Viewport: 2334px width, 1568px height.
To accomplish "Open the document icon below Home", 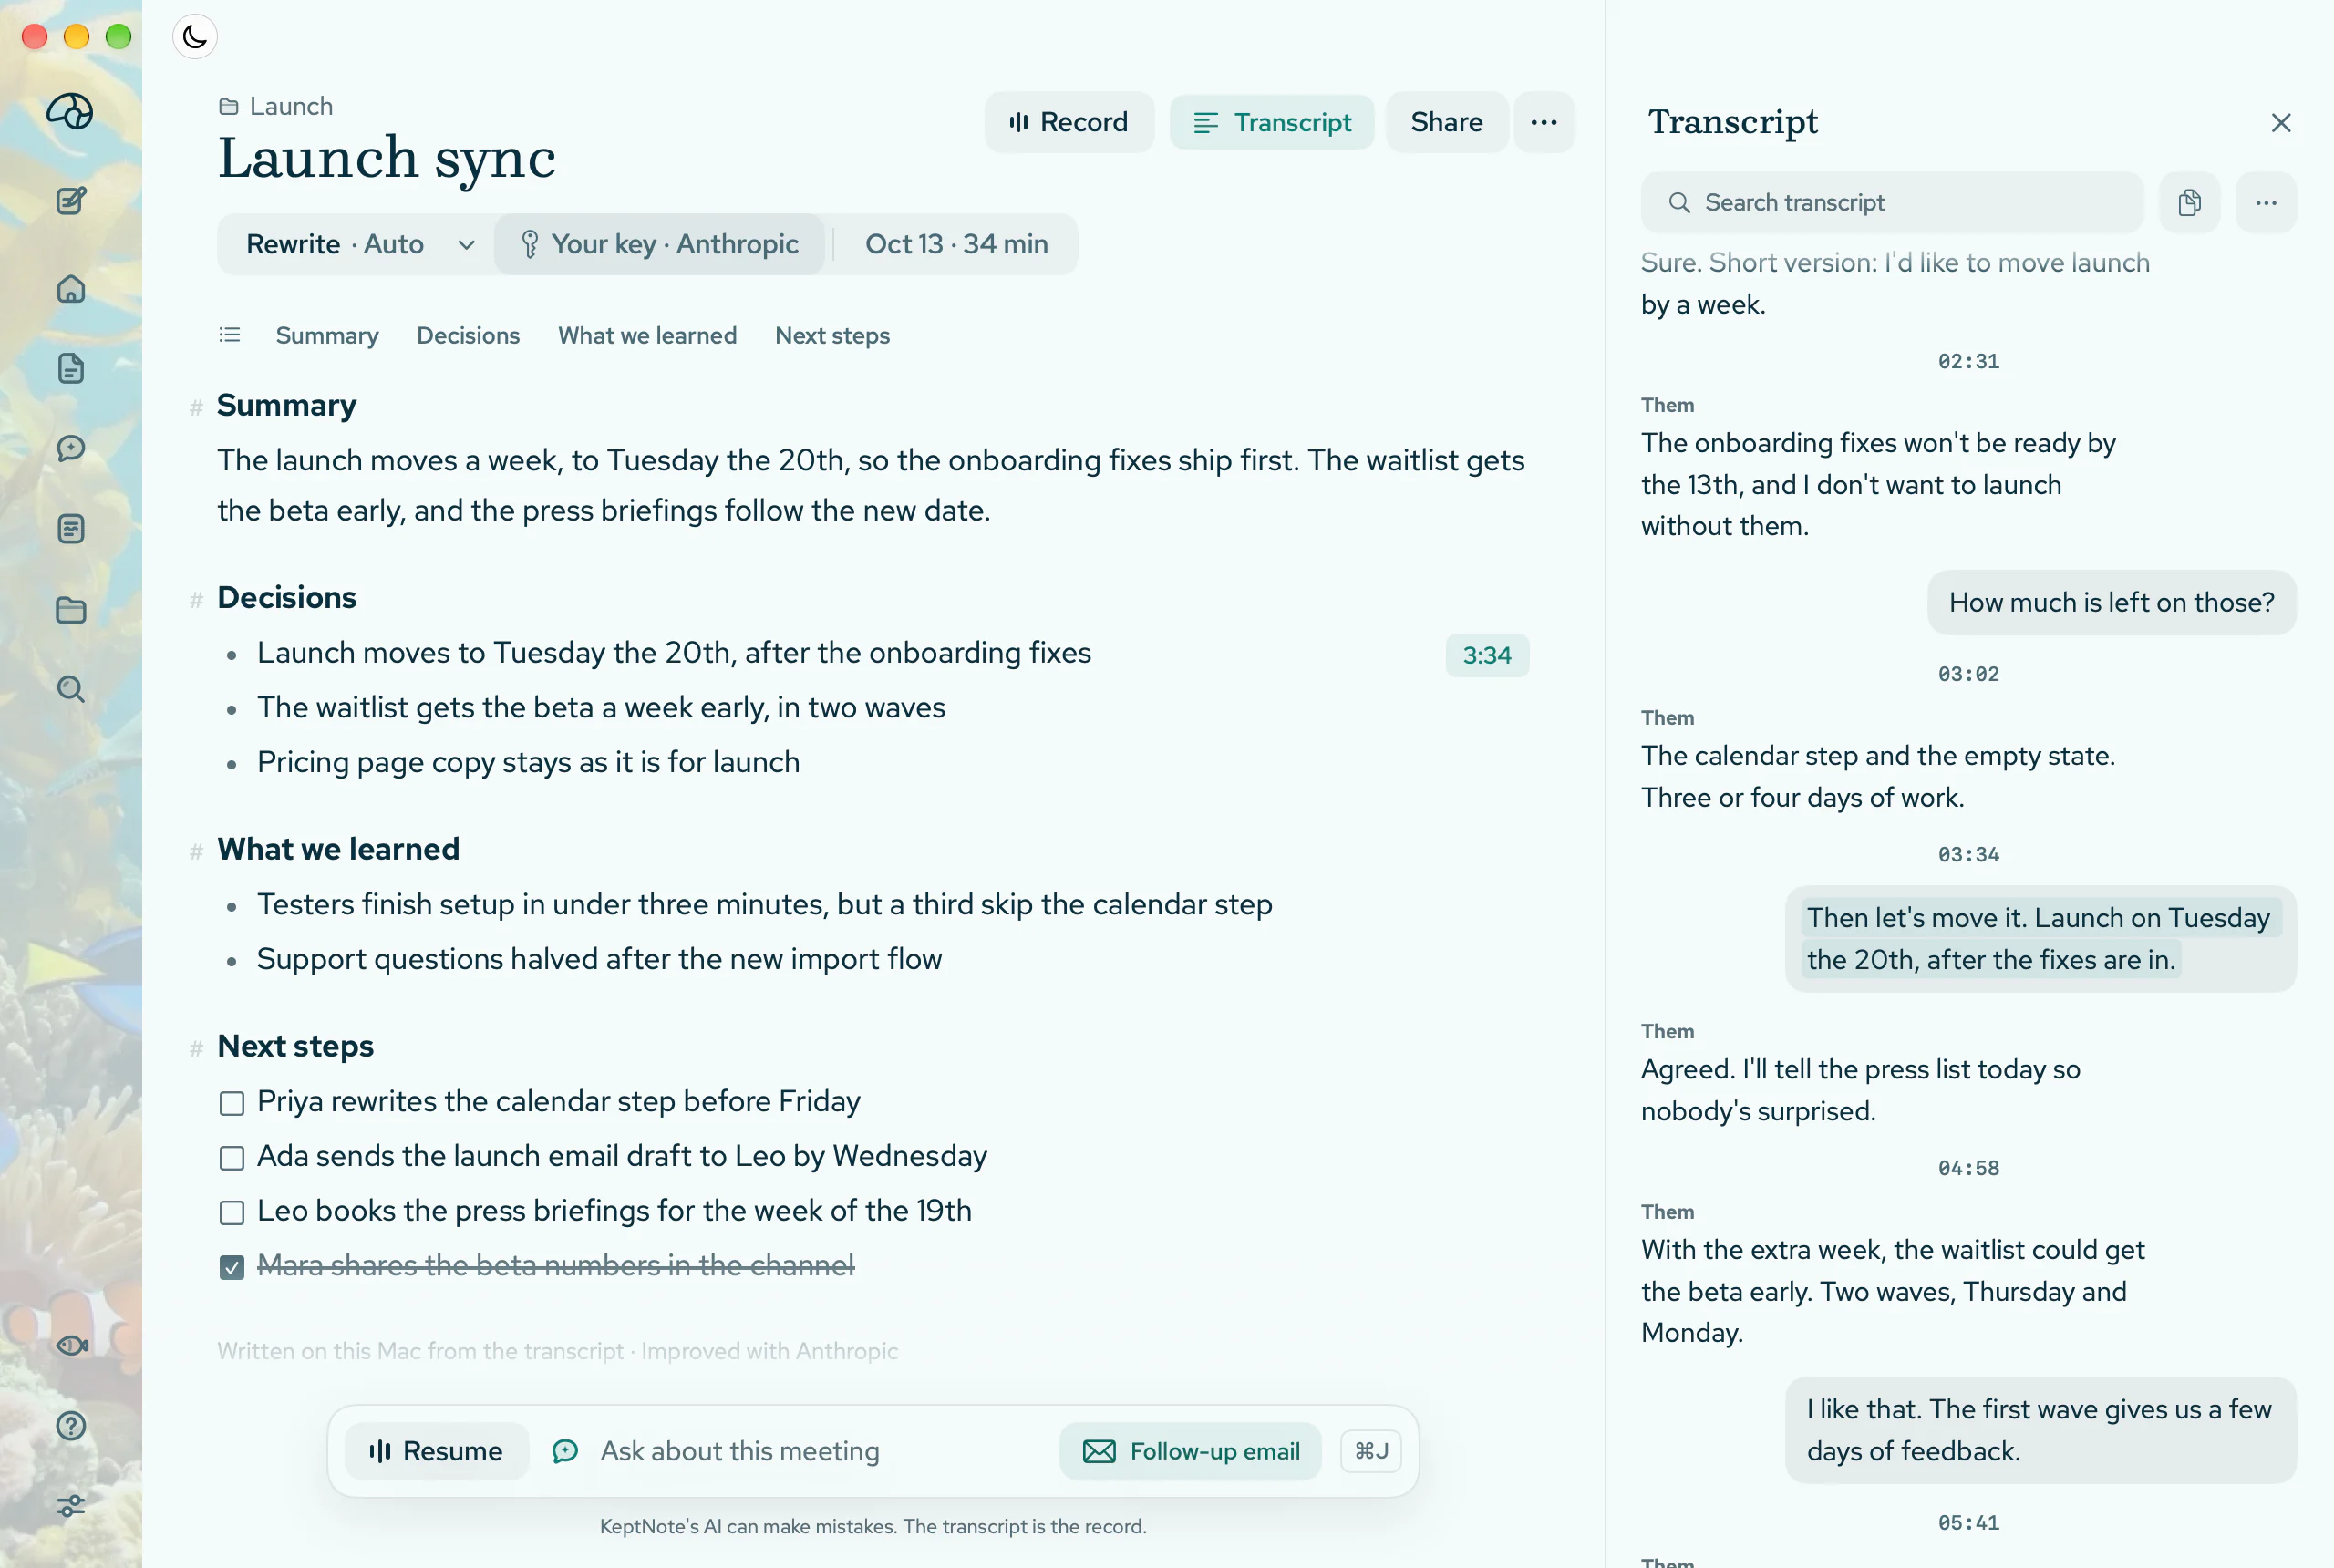I will click(x=71, y=368).
